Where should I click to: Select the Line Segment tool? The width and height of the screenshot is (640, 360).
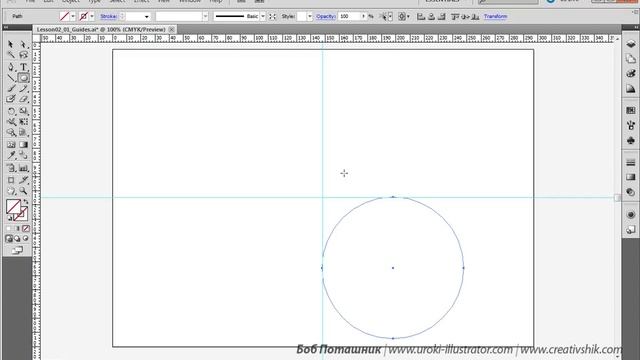tap(11, 78)
